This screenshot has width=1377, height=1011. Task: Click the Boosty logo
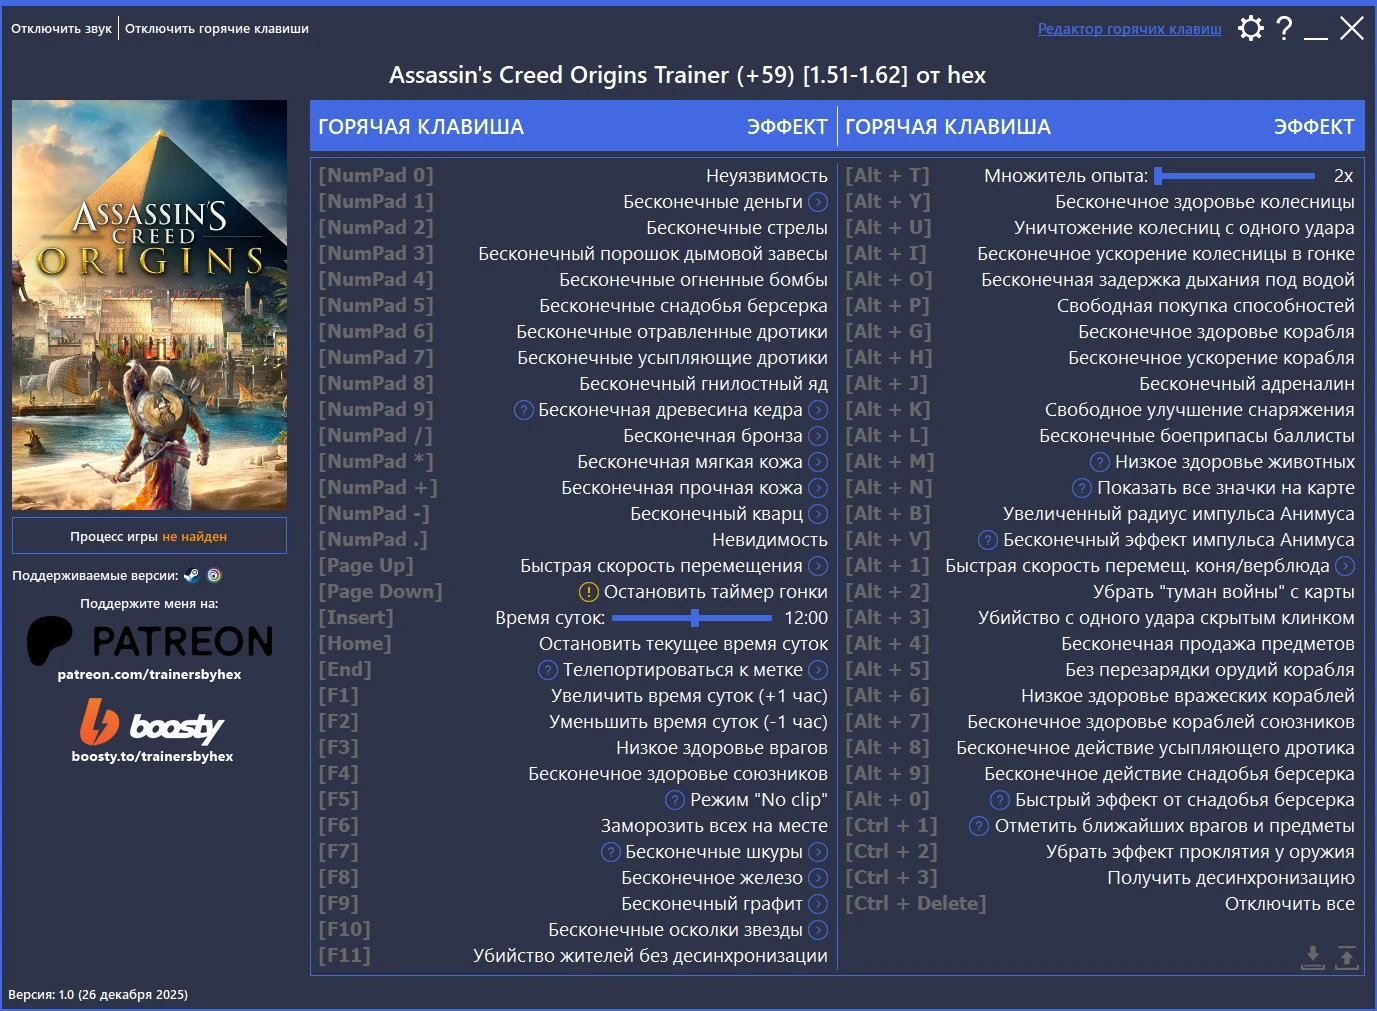(x=148, y=722)
